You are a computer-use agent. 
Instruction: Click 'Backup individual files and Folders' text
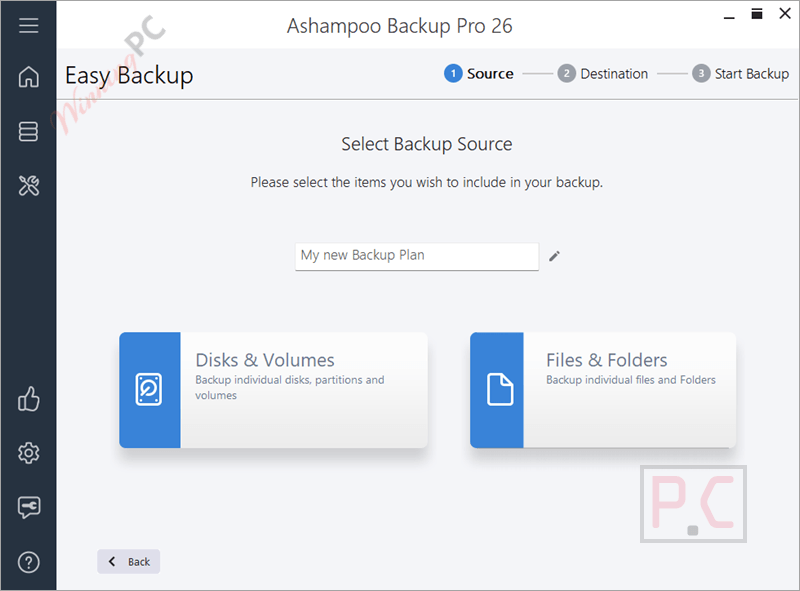(631, 380)
